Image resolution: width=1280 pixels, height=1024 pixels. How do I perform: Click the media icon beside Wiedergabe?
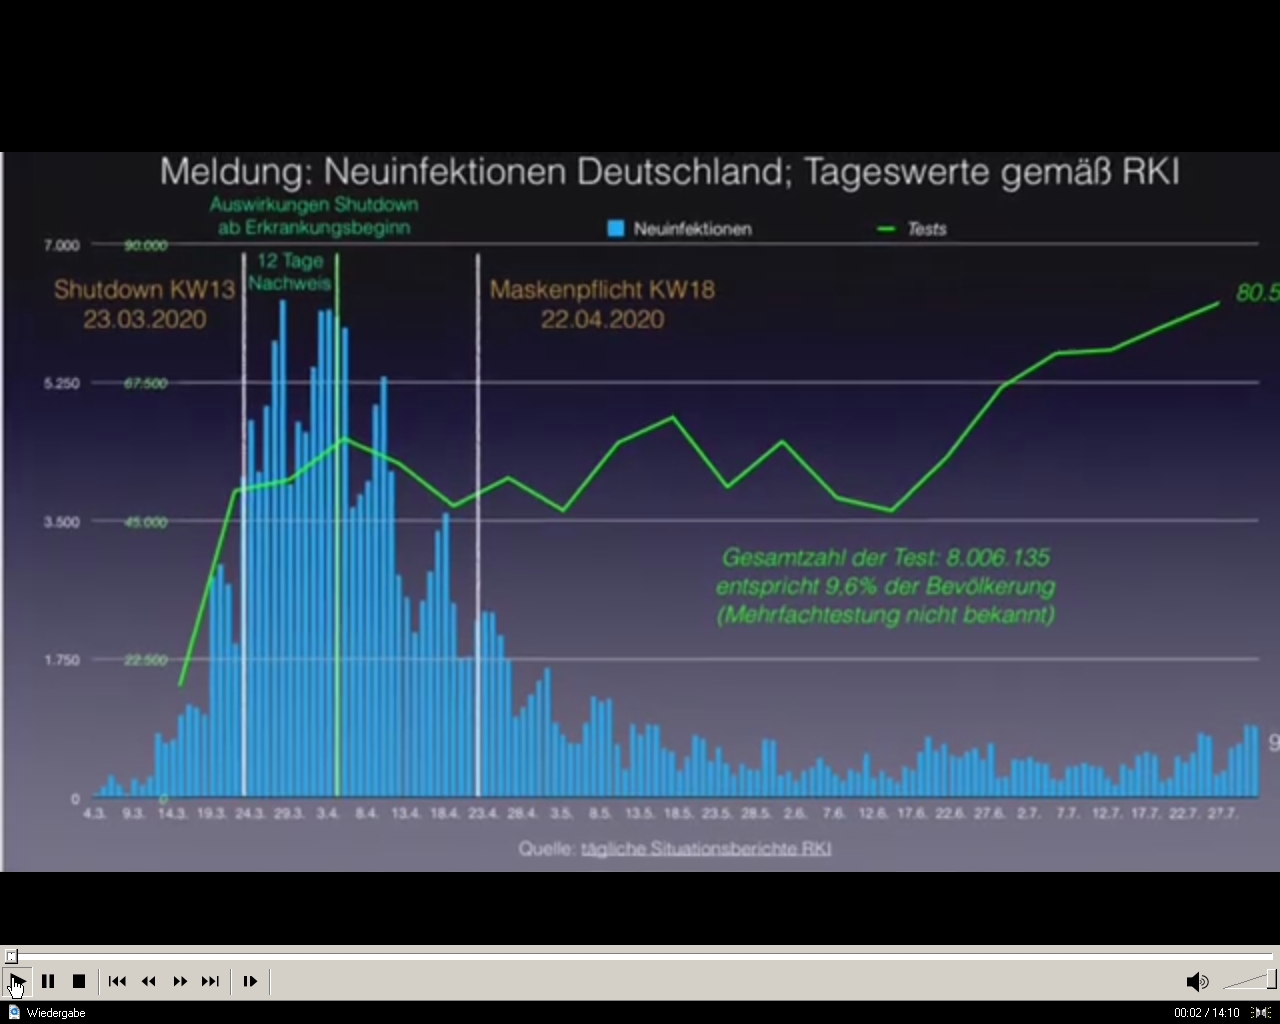coord(13,1012)
